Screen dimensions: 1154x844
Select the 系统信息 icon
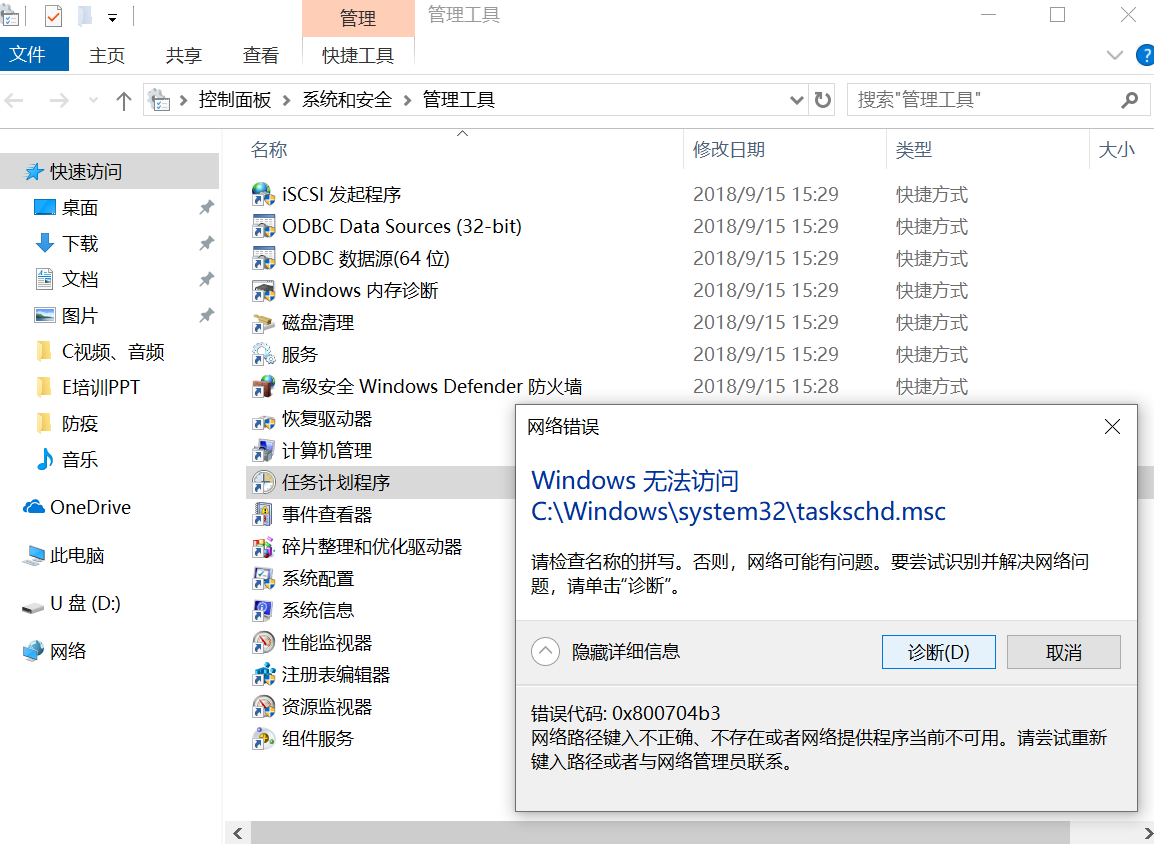(263, 611)
